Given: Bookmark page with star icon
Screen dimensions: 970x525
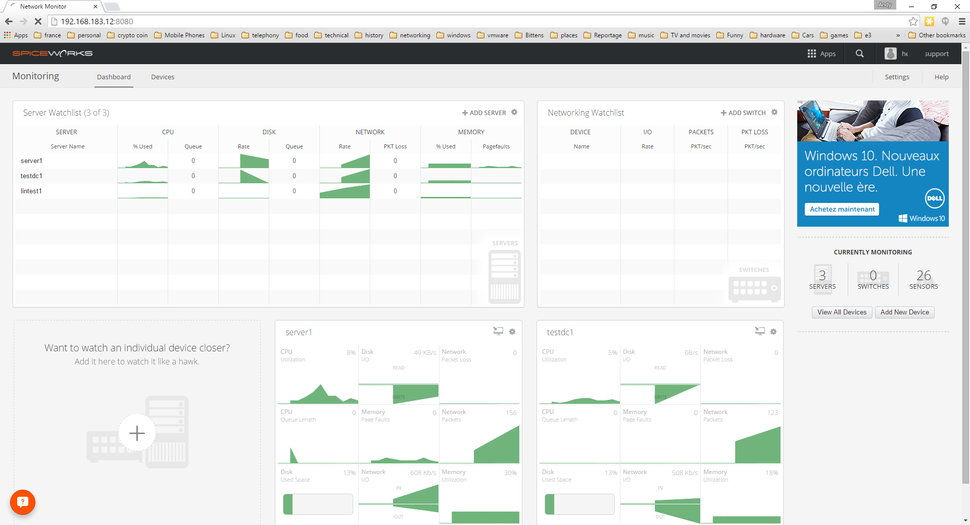Looking at the screenshot, I should coord(913,21).
